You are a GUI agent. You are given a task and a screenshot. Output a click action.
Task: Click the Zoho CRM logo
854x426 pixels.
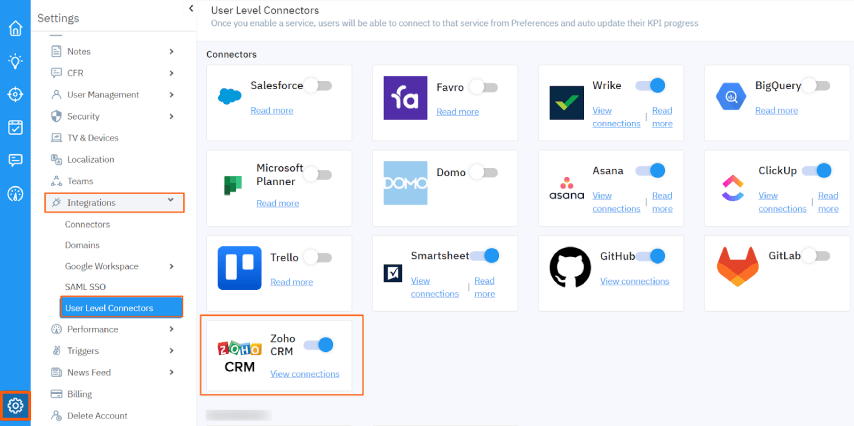pos(240,357)
